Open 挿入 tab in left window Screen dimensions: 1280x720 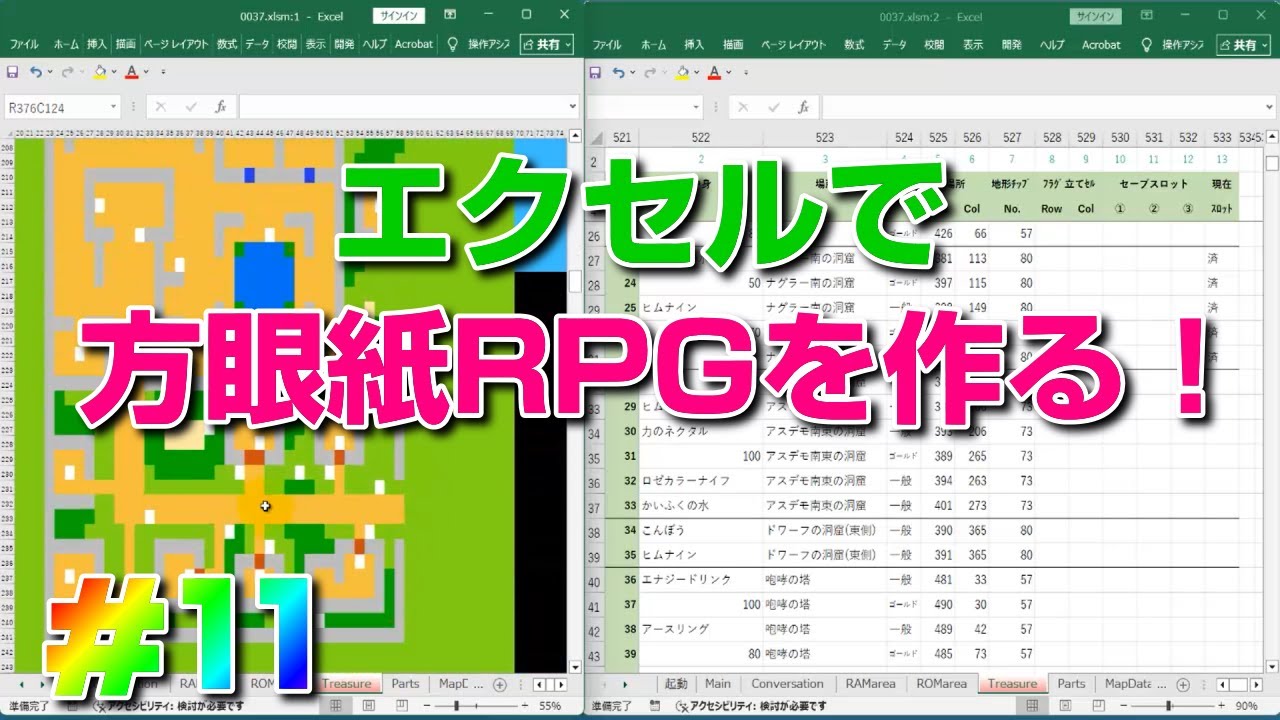[x=97, y=44]
